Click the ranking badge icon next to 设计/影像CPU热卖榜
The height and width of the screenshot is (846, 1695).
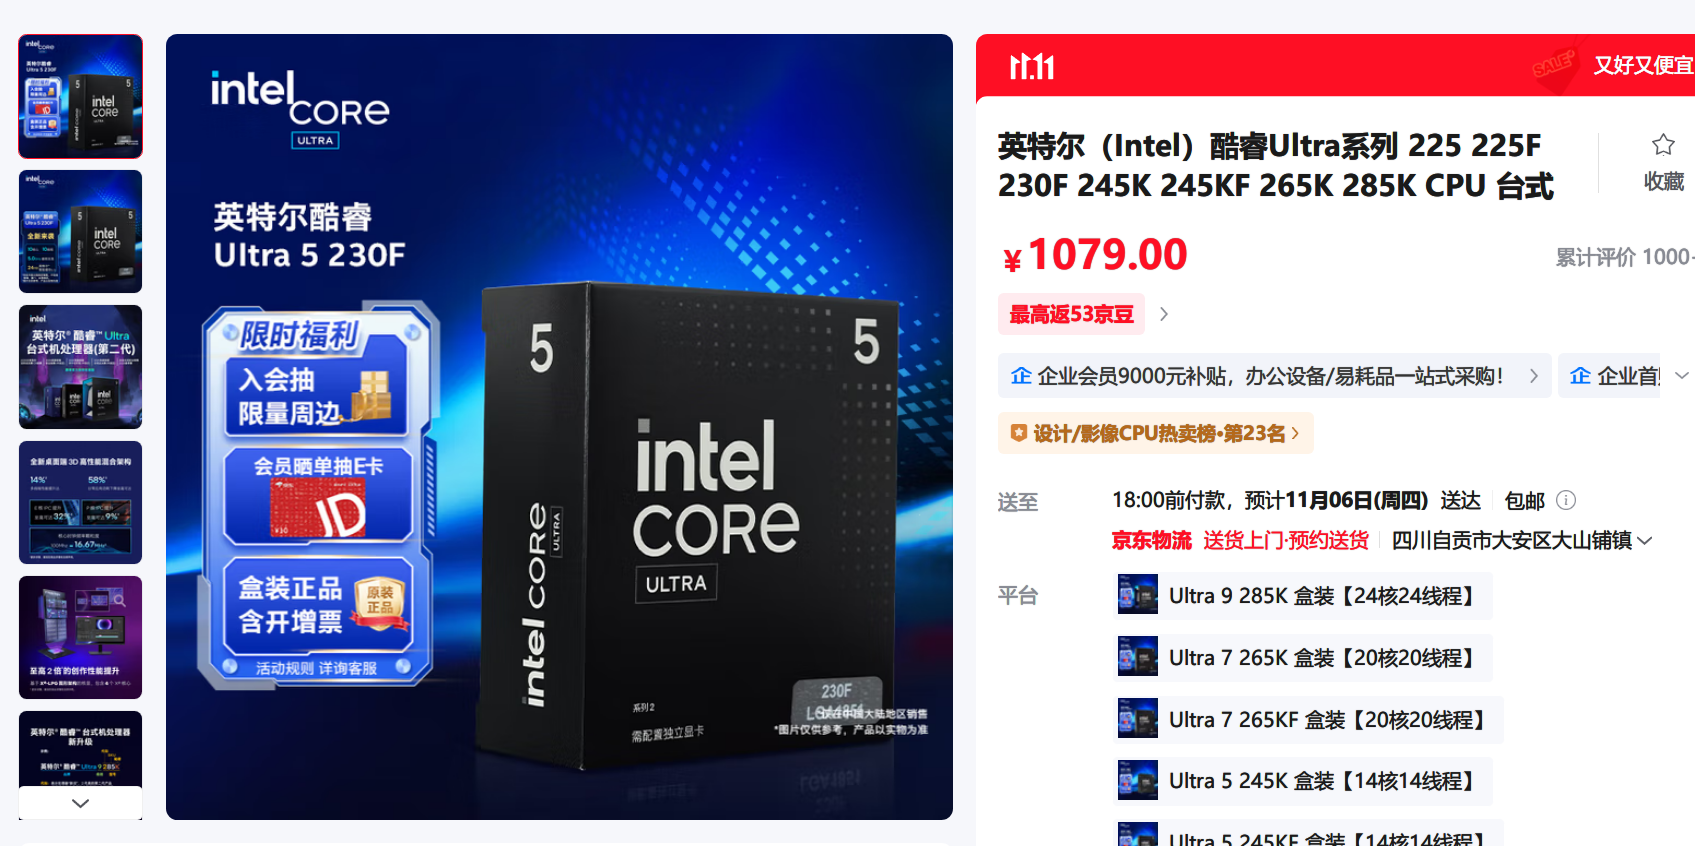tap(1019, 433)
